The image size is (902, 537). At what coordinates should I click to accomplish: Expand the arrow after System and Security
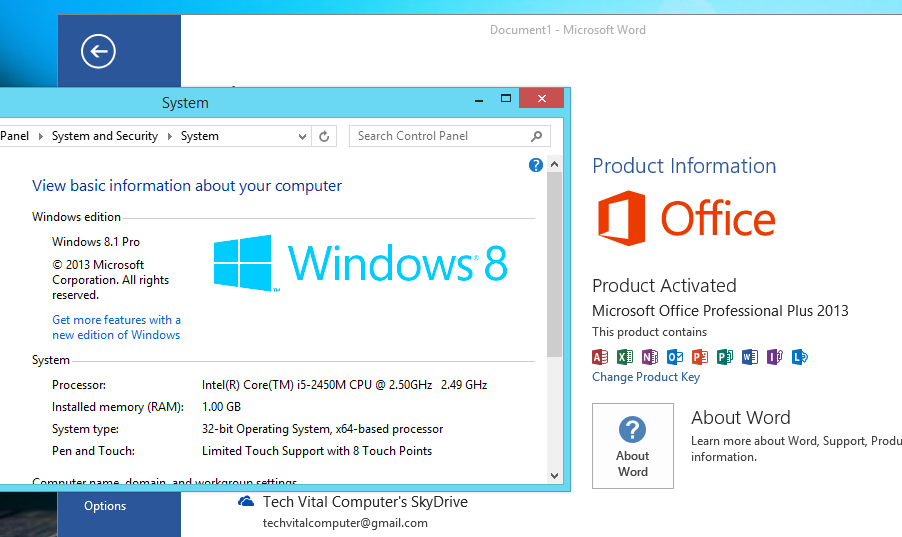pos(170,136)
